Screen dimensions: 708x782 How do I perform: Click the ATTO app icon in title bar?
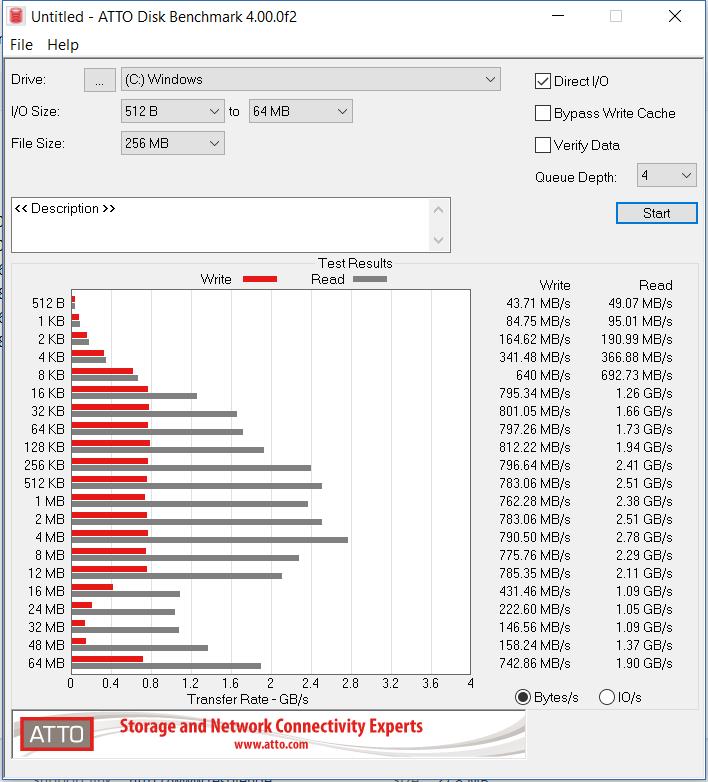coord(17,16)
